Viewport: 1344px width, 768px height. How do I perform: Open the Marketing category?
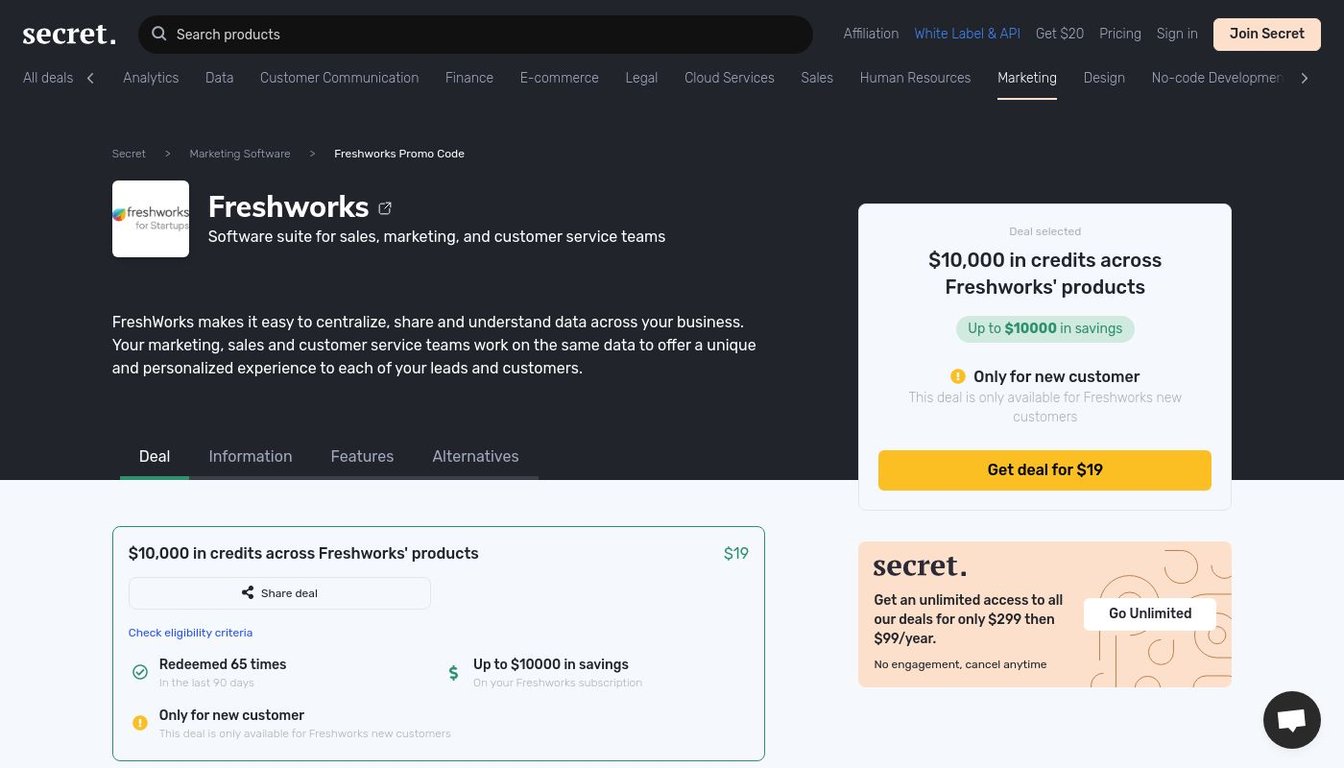point(1027,78)
